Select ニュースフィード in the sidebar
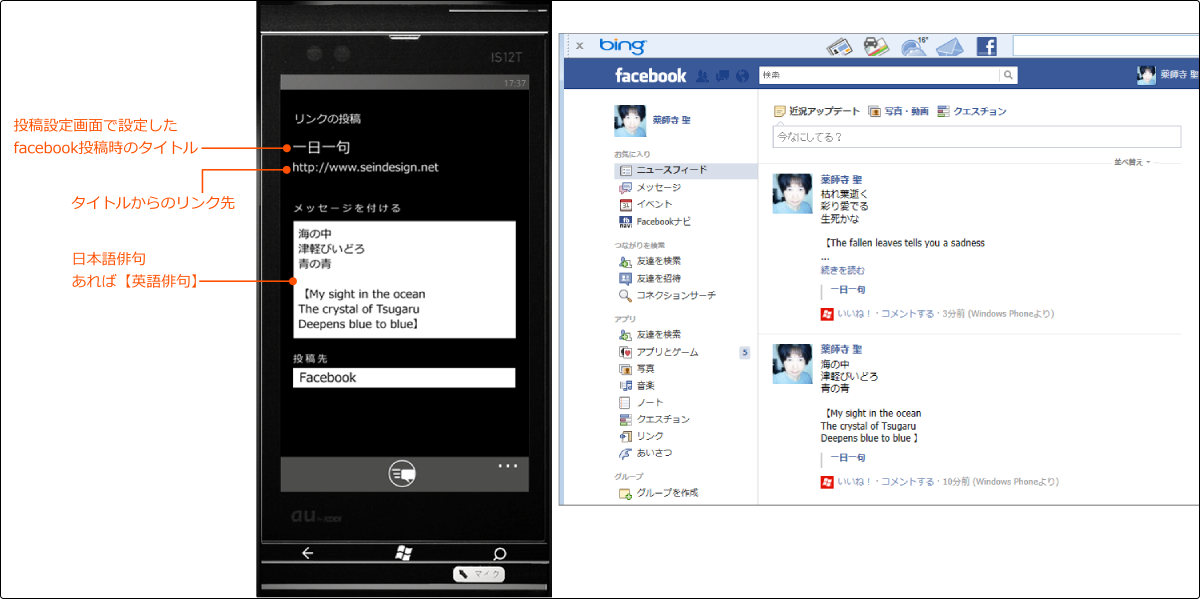The image size is (1200, 599). click(685, 170)
